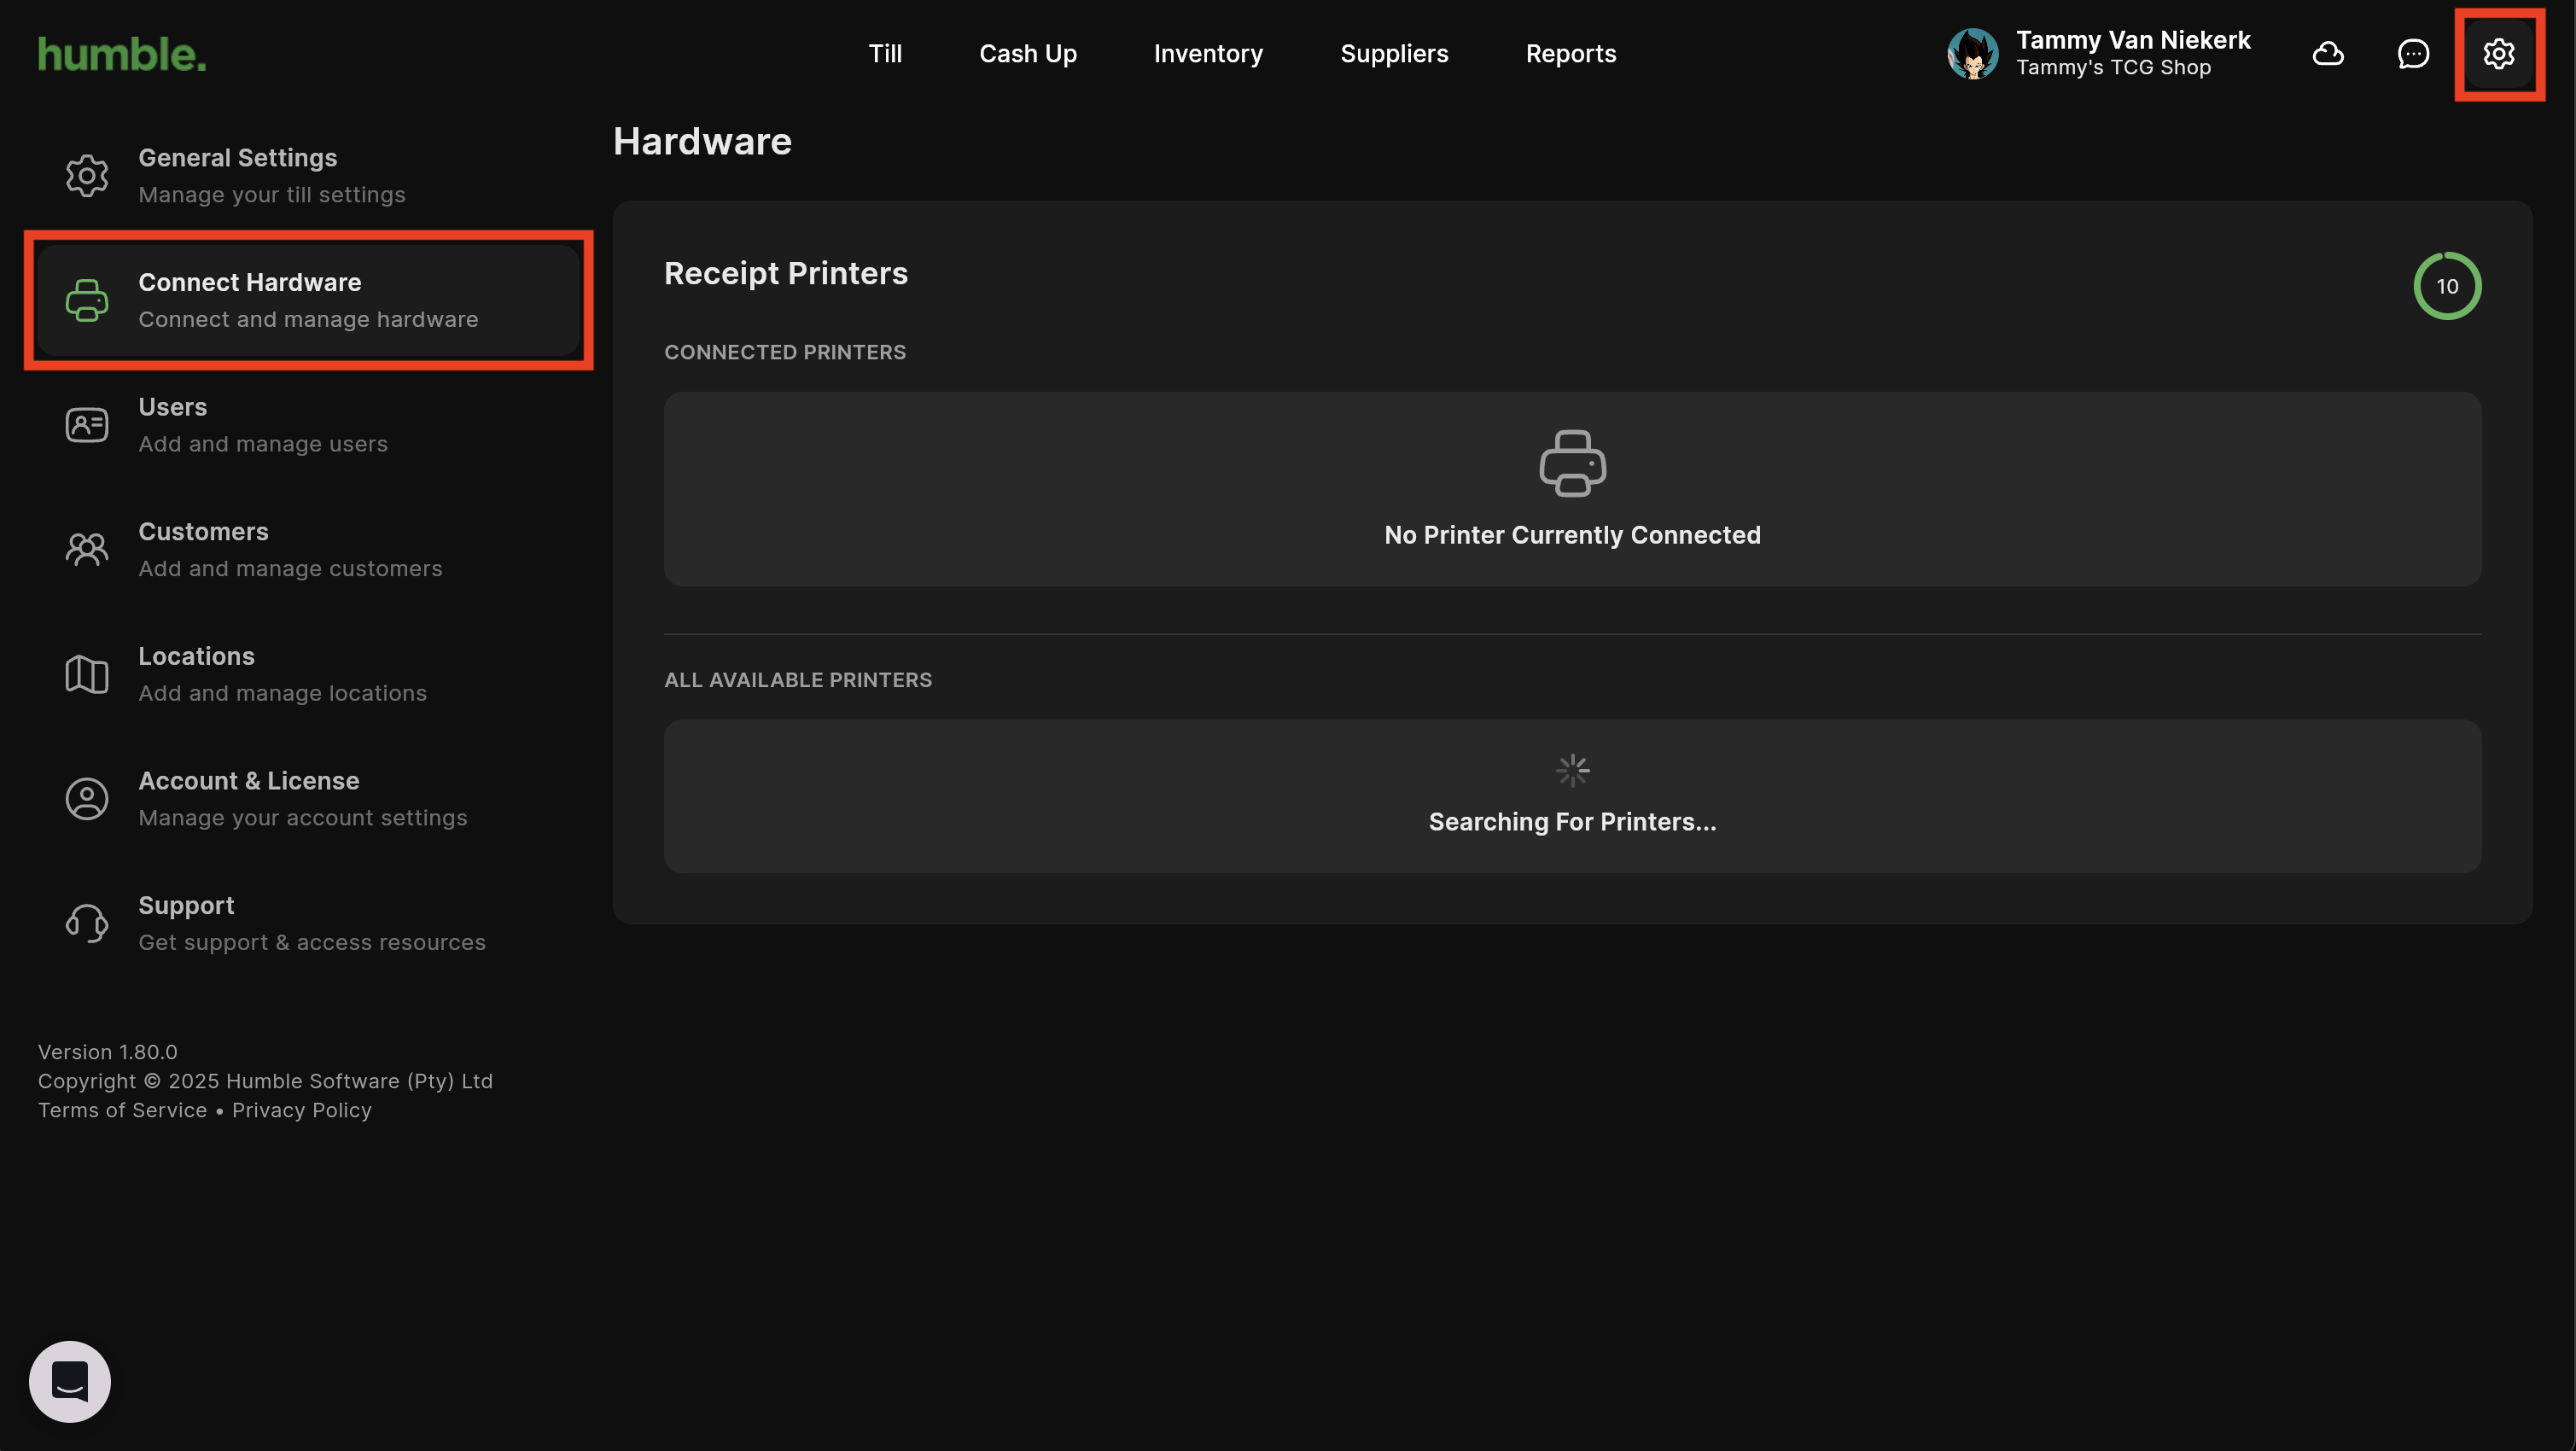Screen dimensions: 2576x1451
Task: Go to Cash Up in navigation
Action: [x=1027, y=54]
